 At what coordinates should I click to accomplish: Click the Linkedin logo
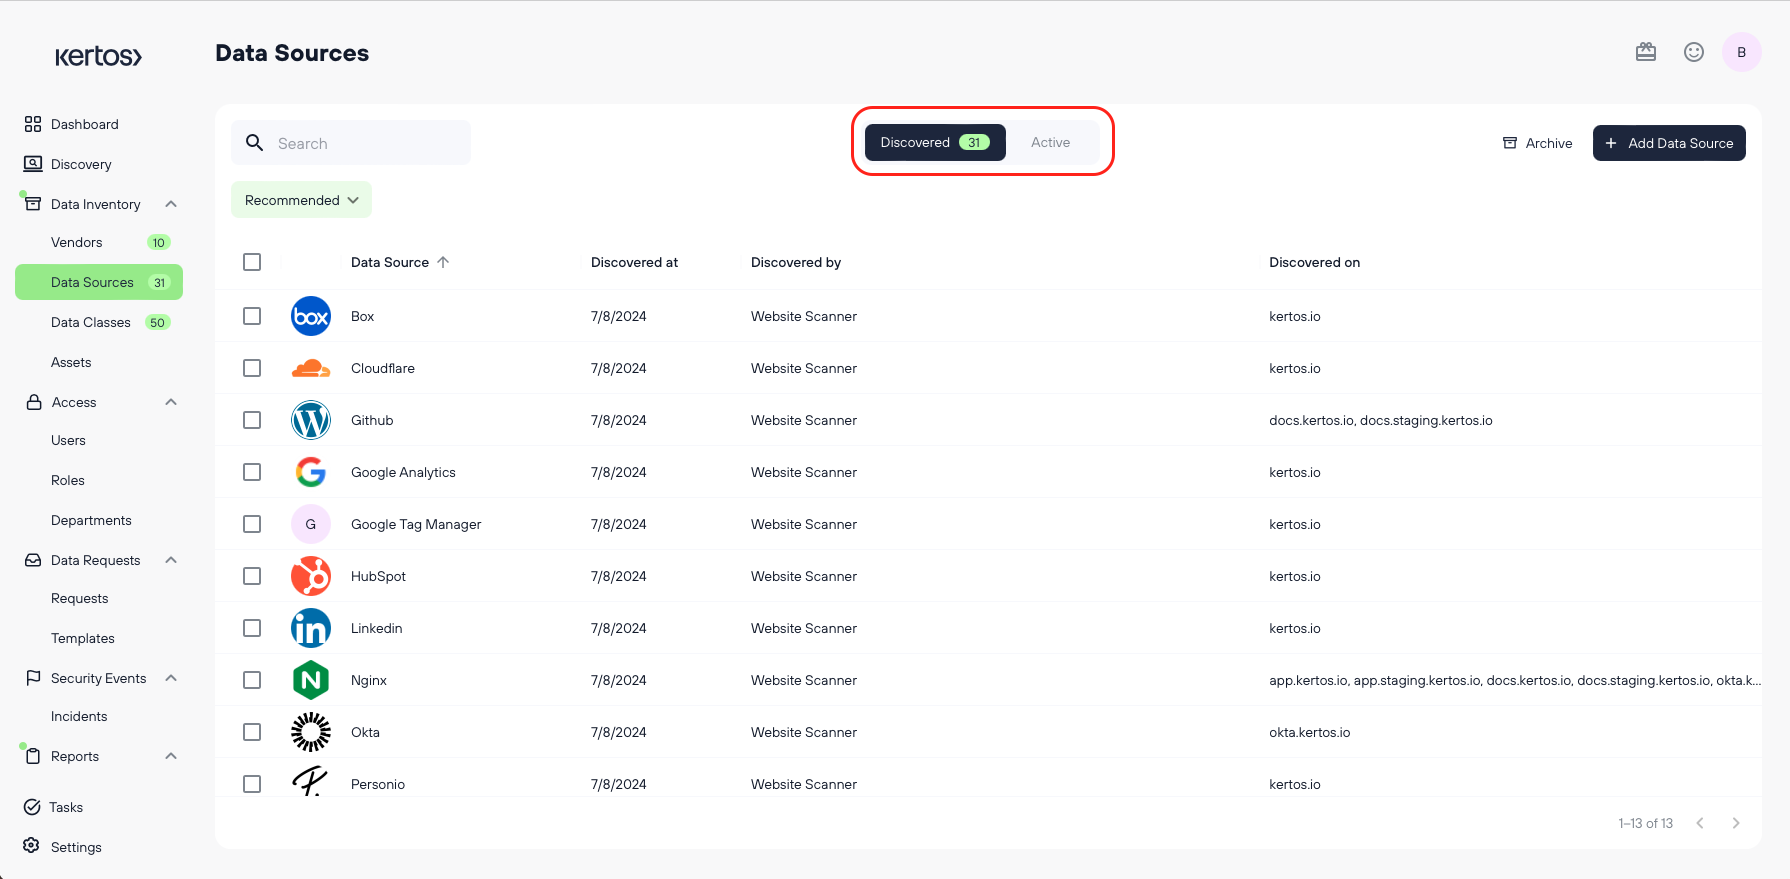[311, 628]
